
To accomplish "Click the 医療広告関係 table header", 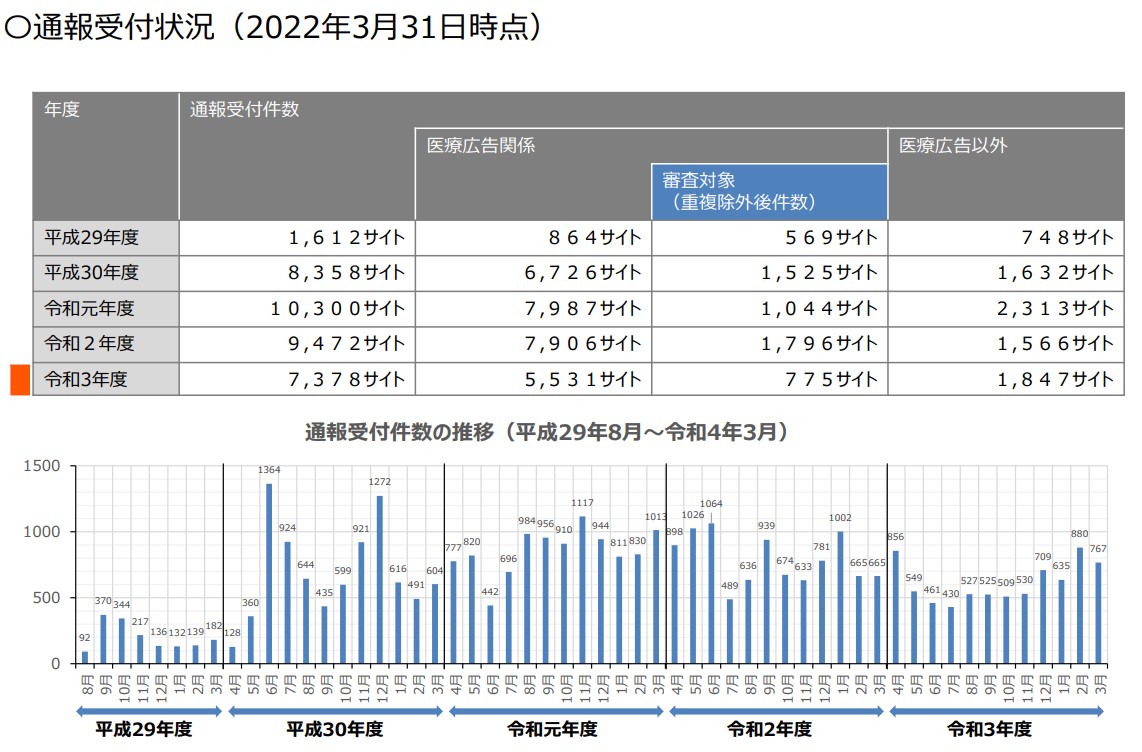I will 650,146.
